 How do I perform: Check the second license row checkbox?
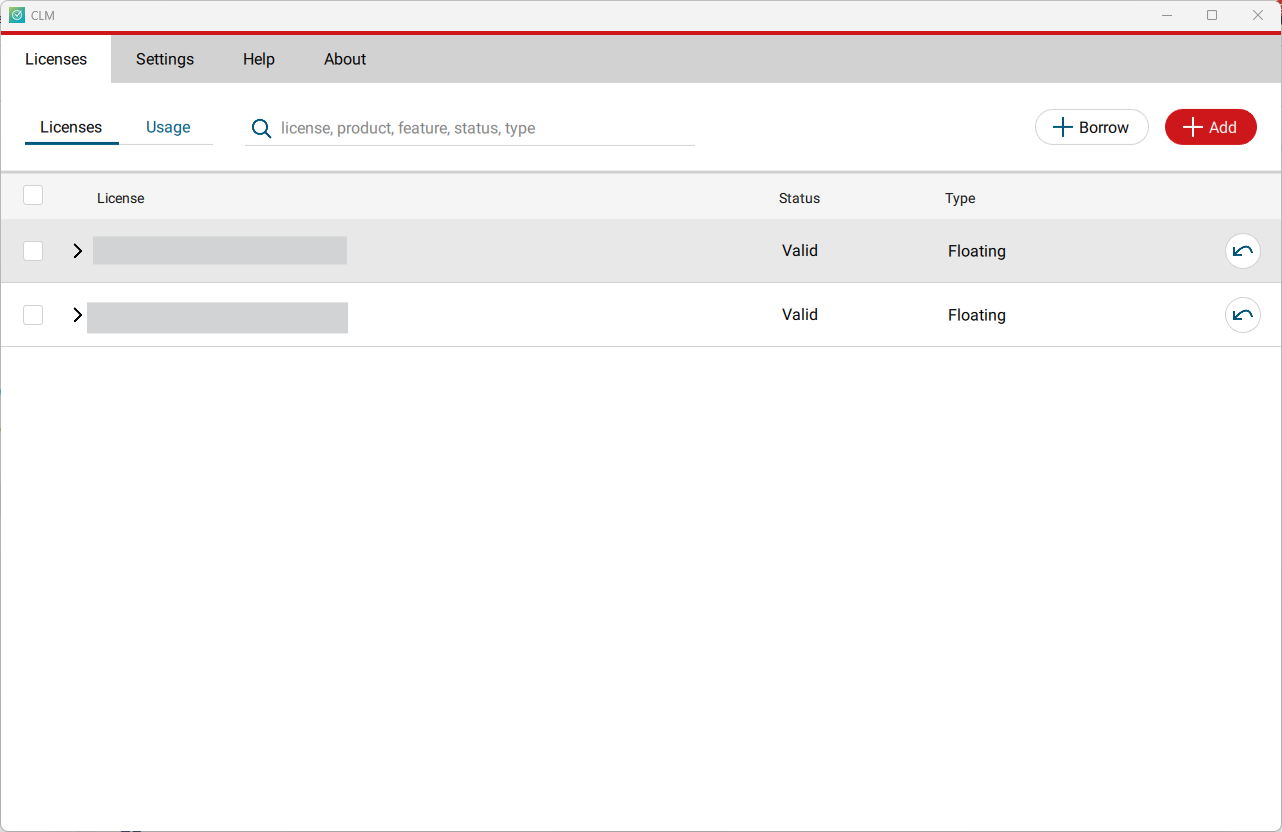click(x=33, y=315)
